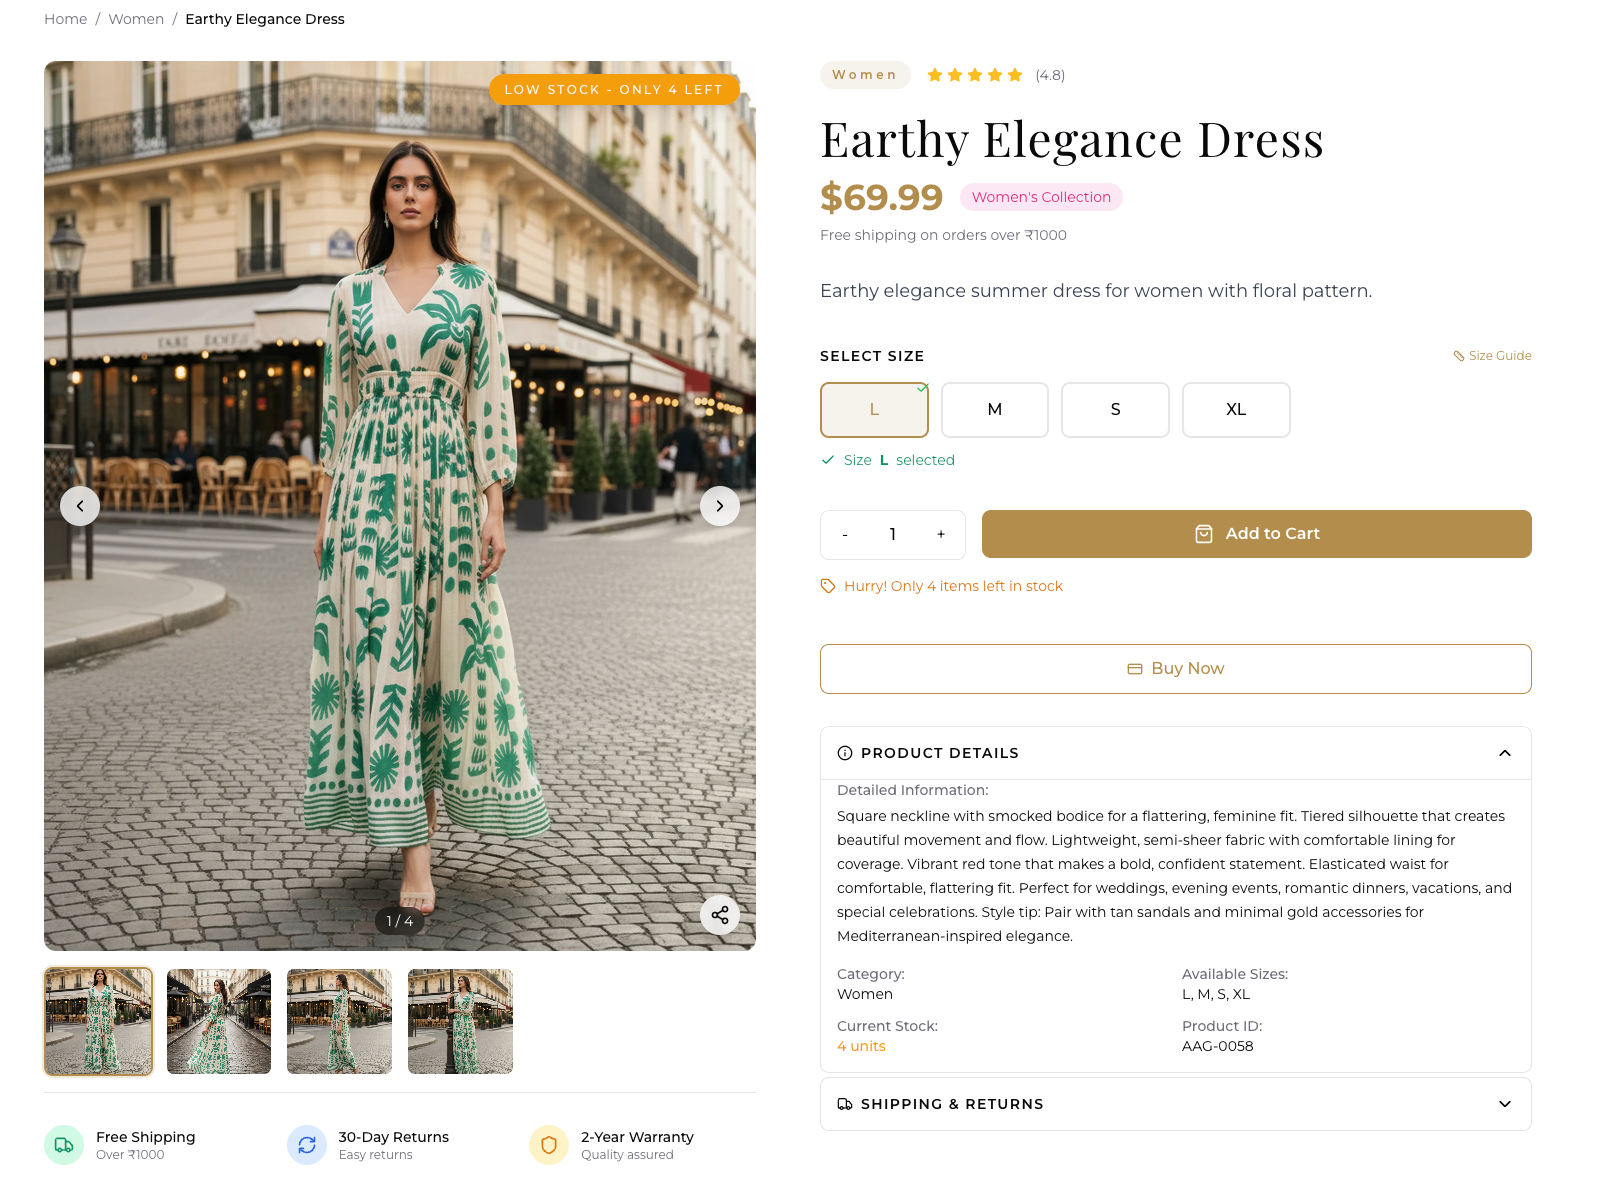Click the 30-Day Returns refresh icon
Screen dimensions: 1622x1200
coord(307,1145)
